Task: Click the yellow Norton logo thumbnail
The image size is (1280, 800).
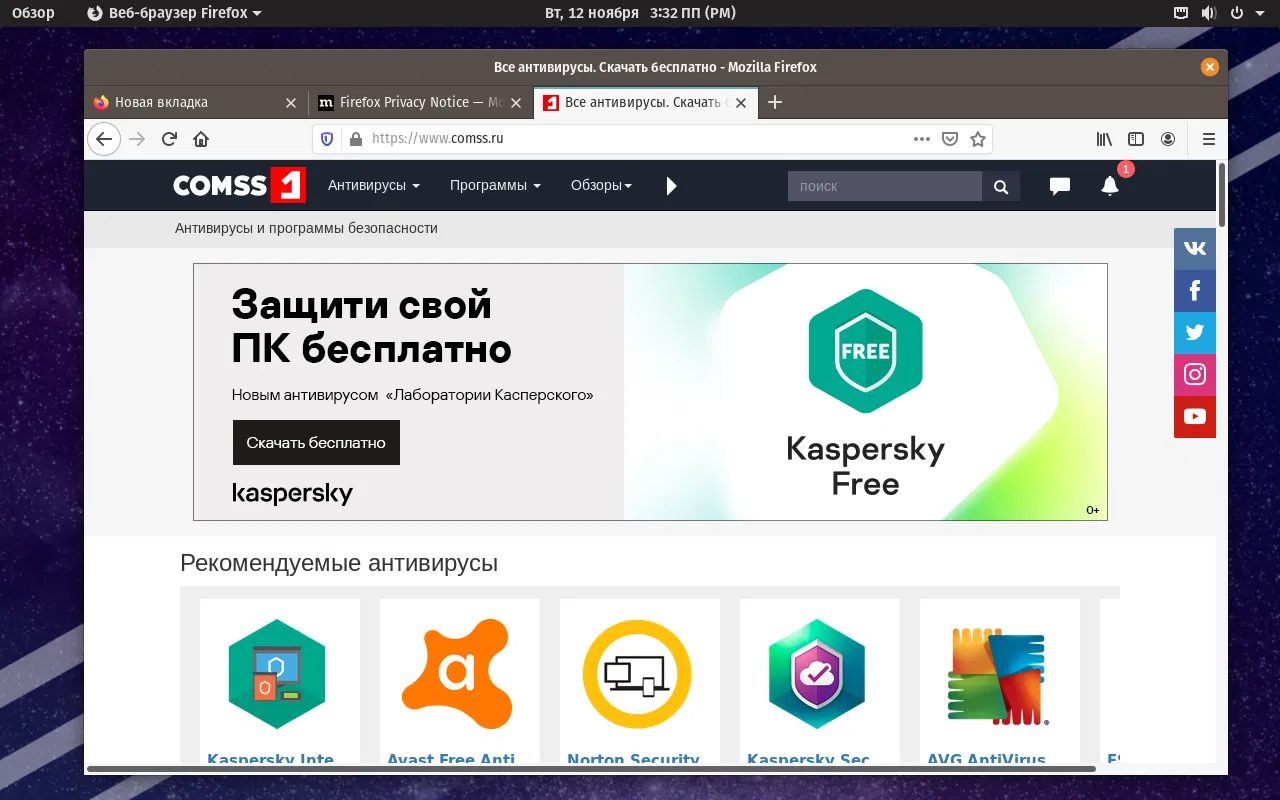Action: point(637,675)
